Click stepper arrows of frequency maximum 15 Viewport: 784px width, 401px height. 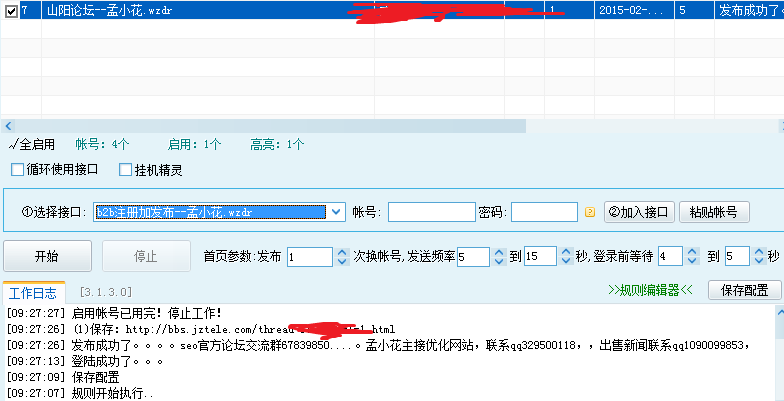click(x=565, y=256)
